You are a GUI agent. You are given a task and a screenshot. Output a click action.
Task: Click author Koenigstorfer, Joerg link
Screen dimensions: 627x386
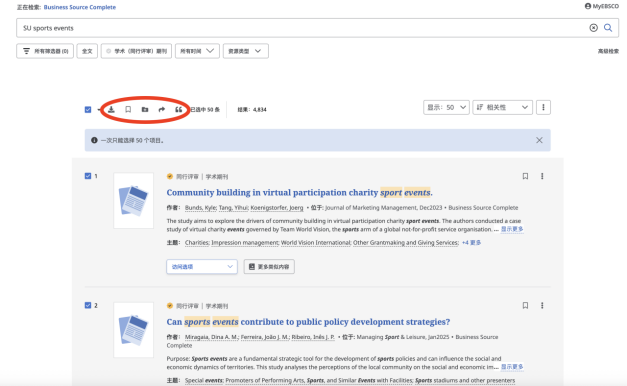277,208
